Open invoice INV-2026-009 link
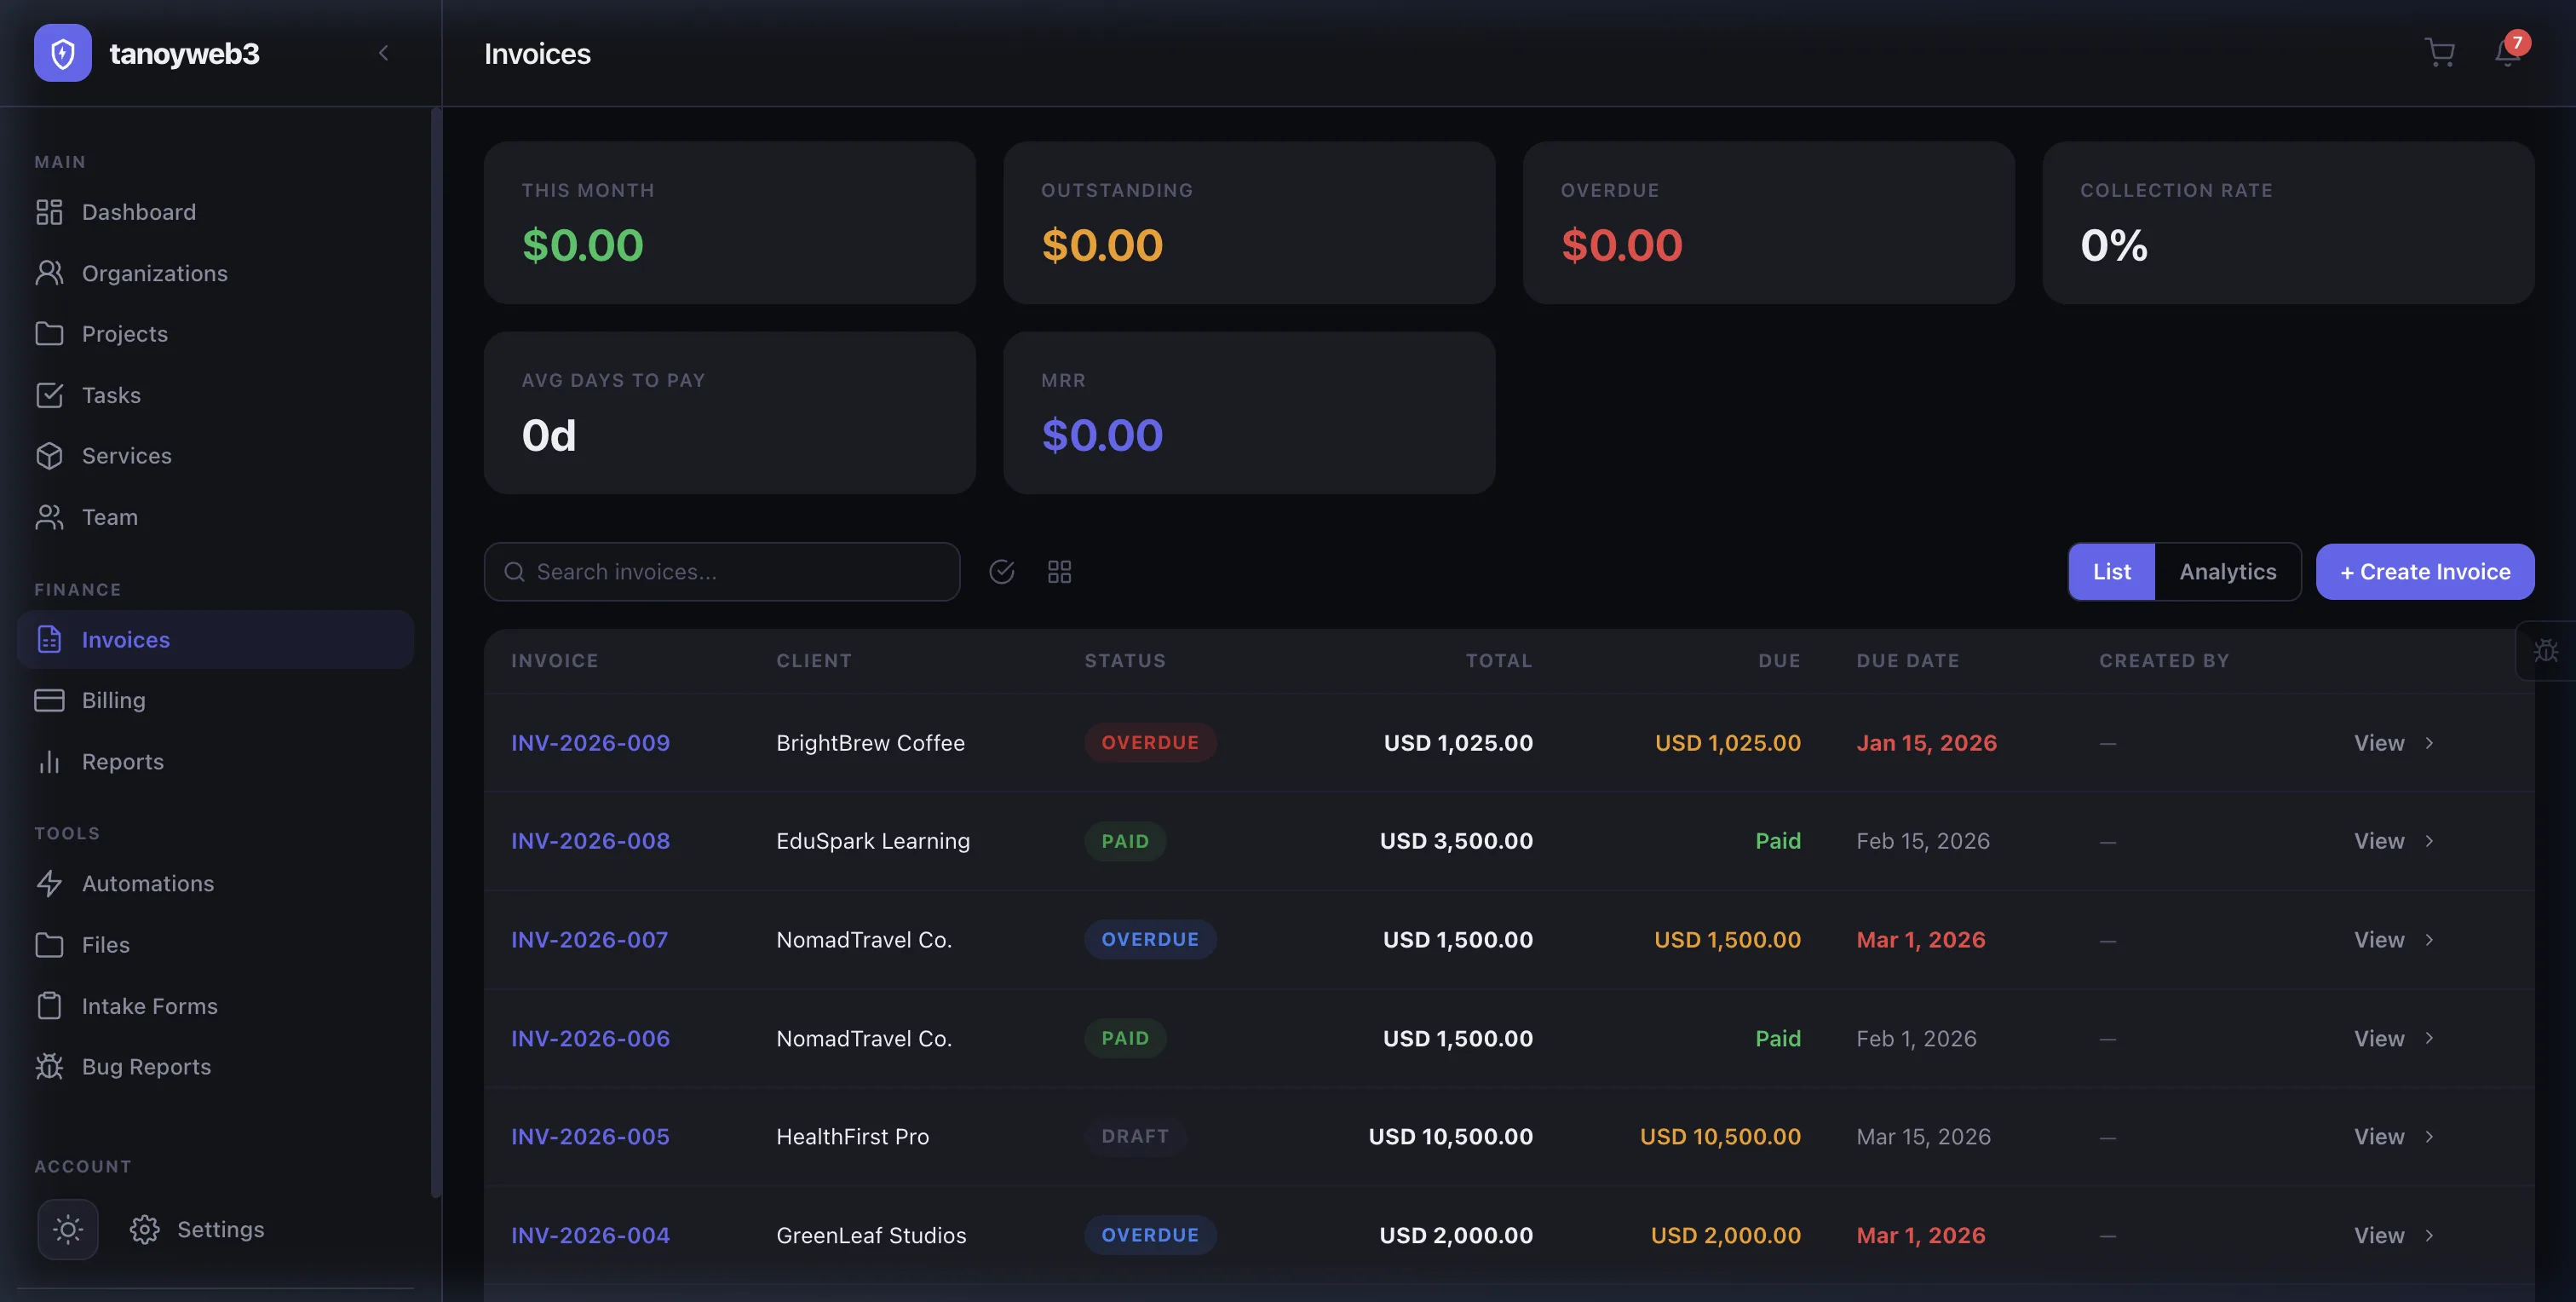 pyautogui.click(x=590, y=742)
